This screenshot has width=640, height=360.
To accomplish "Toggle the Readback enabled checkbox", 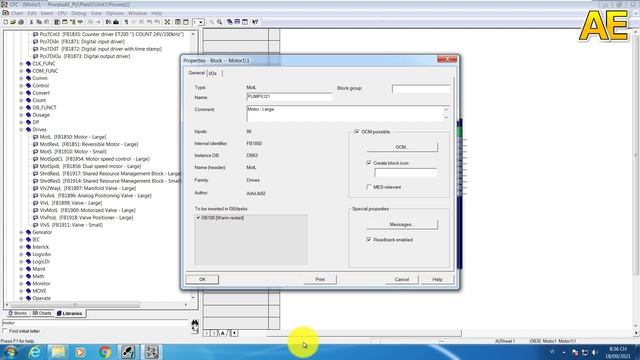I will (x=369, y=240).
